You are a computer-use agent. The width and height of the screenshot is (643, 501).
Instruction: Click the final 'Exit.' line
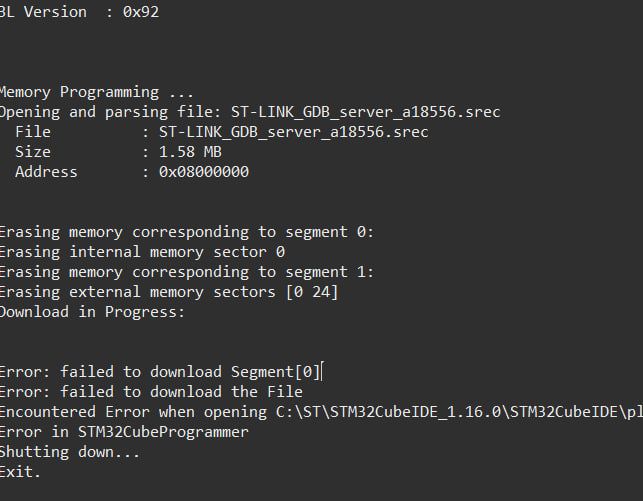[x=21, y=472]
